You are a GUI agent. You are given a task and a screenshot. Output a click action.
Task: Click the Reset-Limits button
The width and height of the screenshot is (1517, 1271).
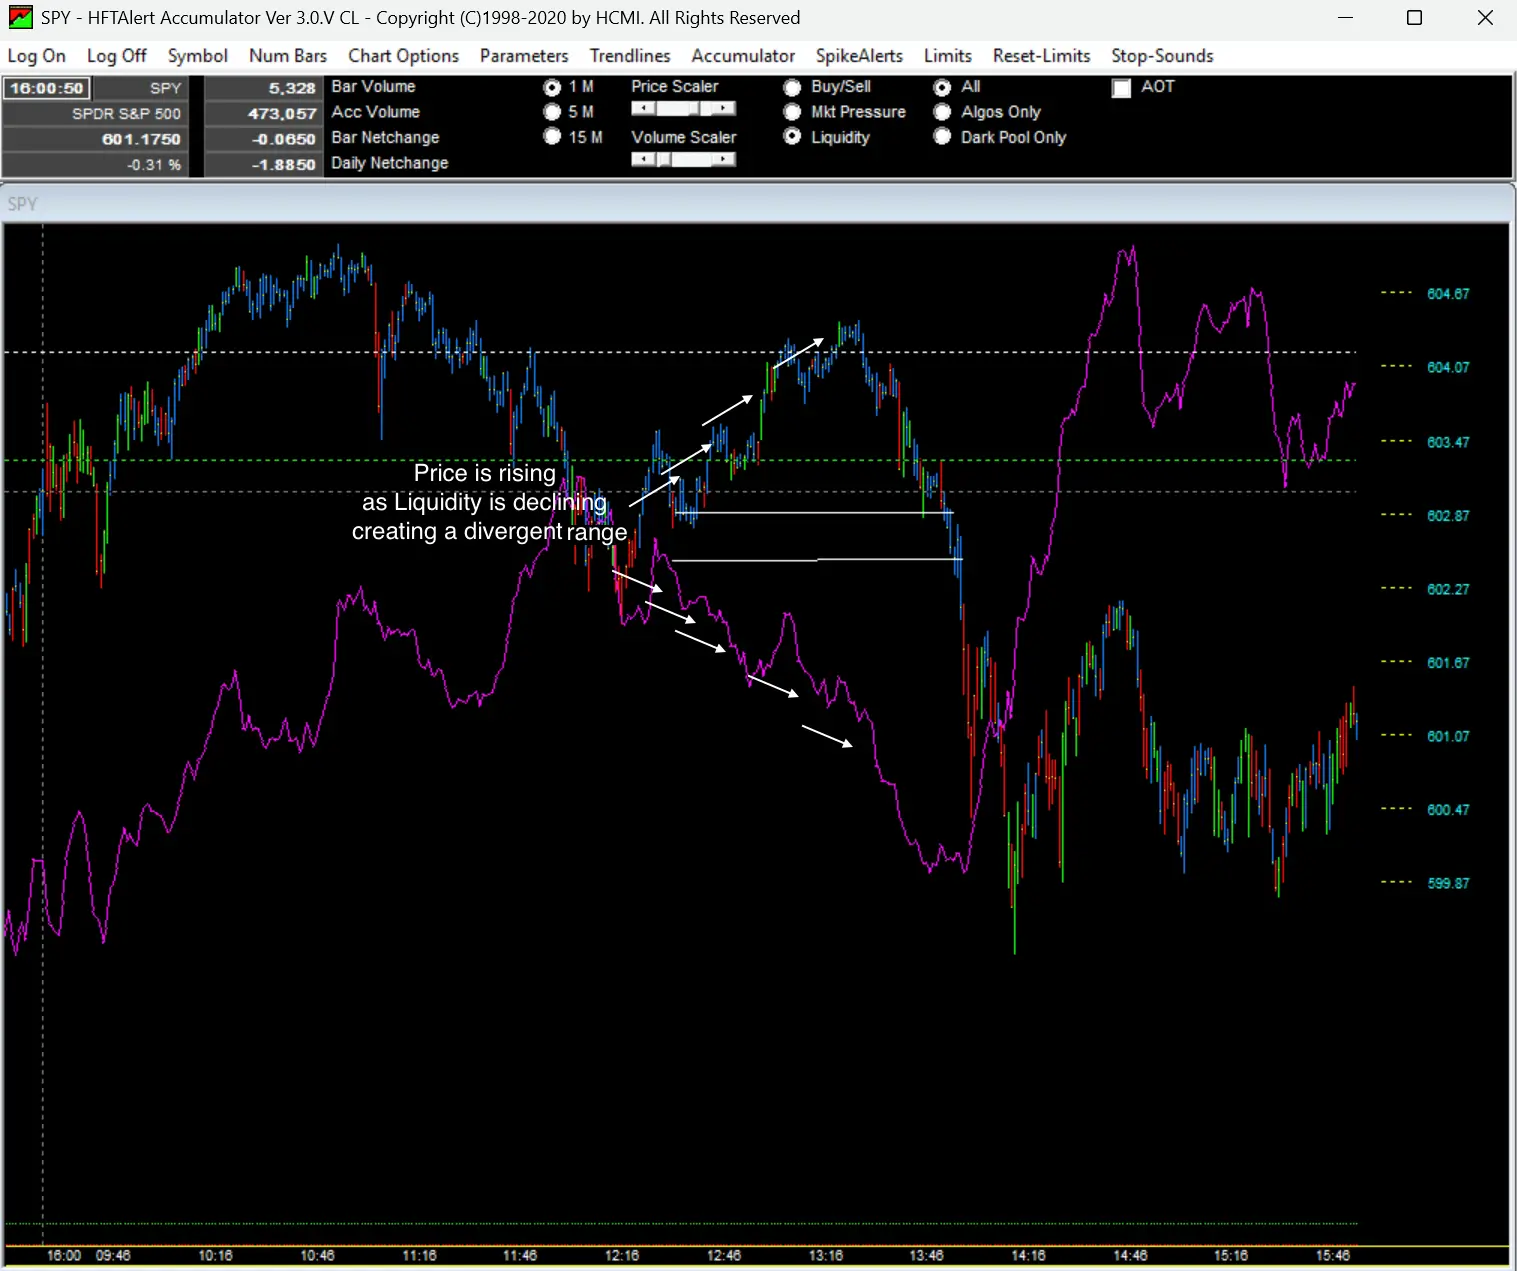[1041, 56]
